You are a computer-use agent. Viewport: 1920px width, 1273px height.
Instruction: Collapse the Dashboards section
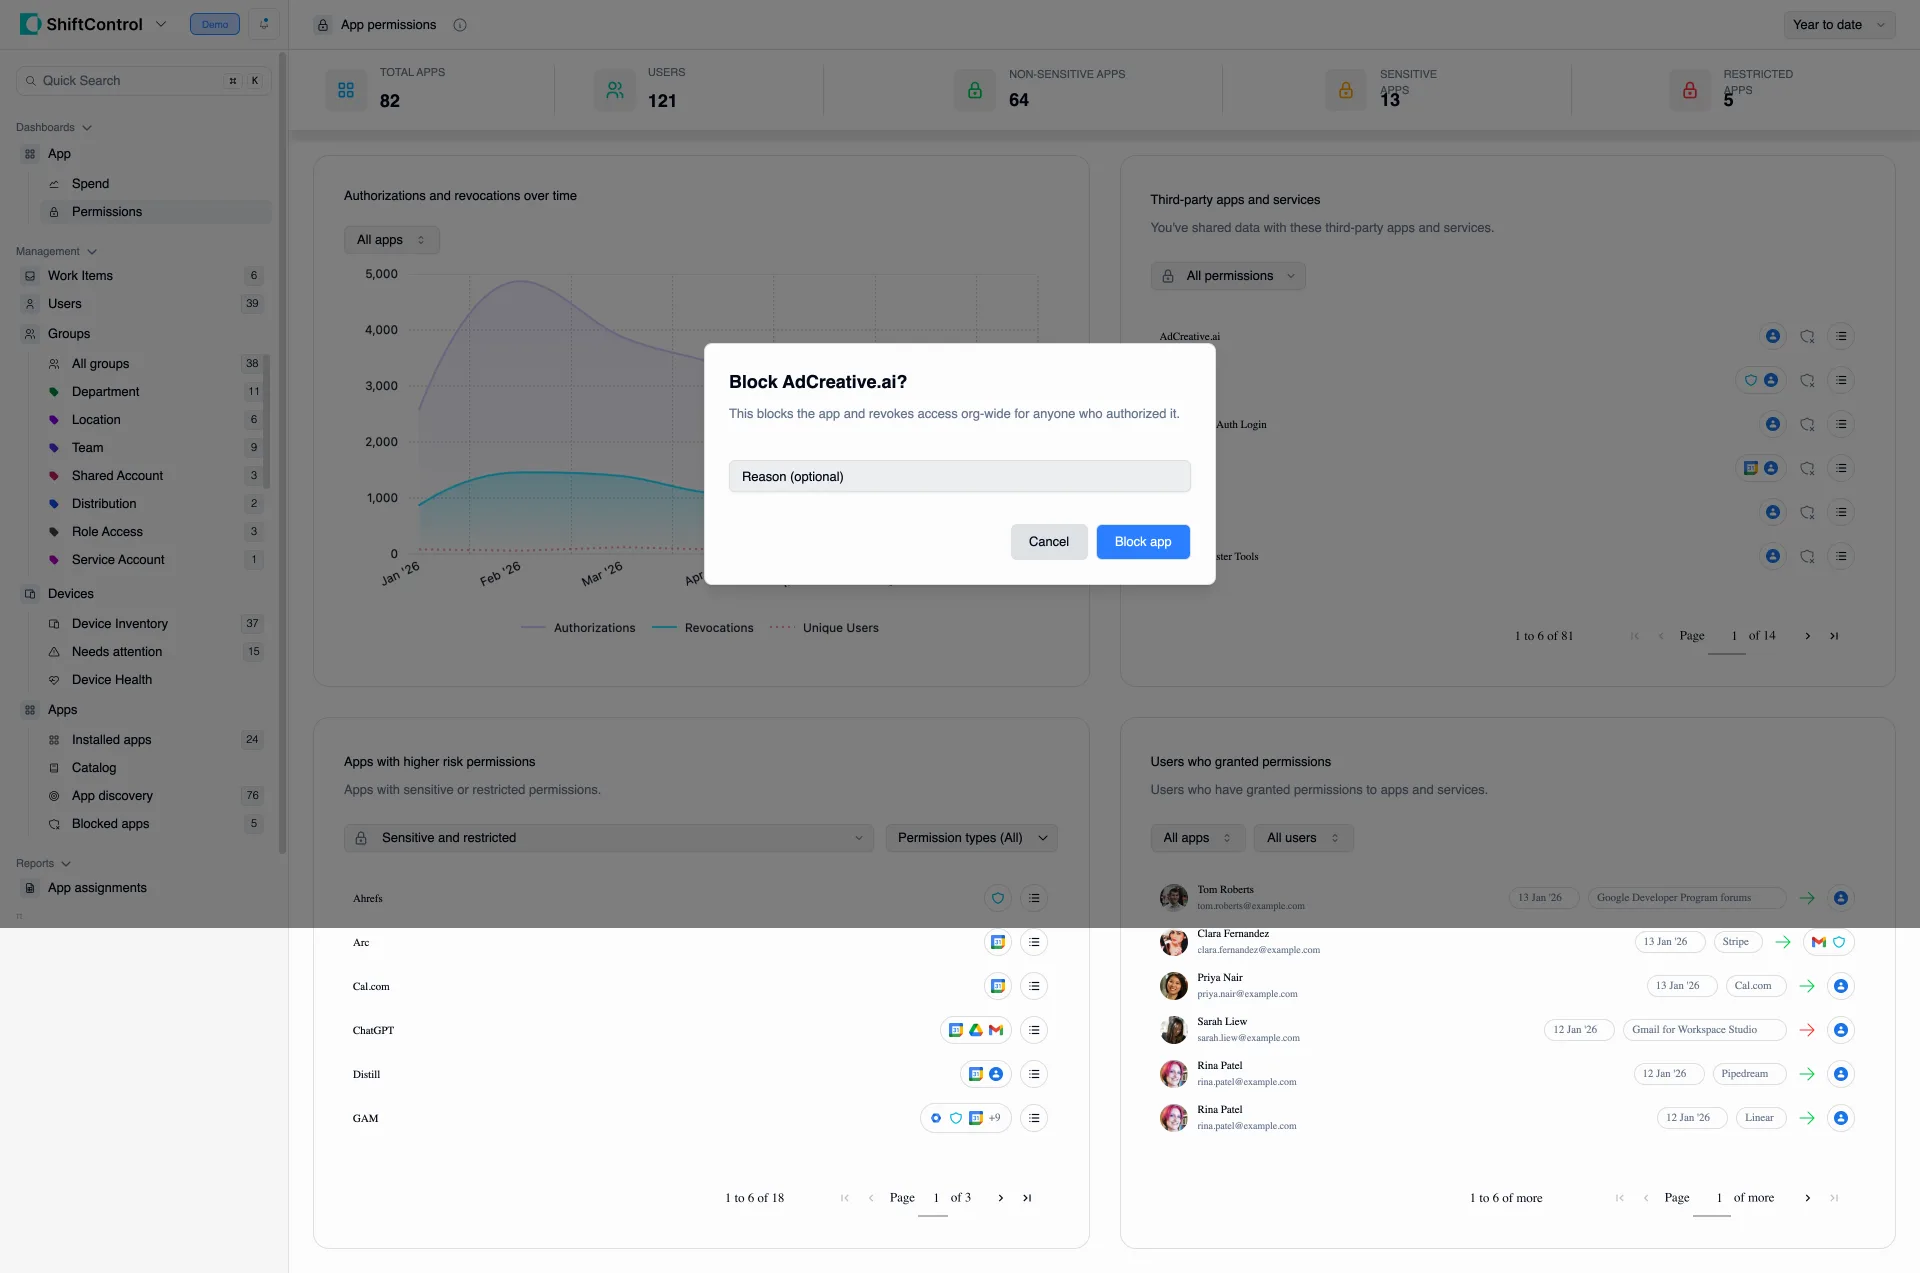coord(54,127)
